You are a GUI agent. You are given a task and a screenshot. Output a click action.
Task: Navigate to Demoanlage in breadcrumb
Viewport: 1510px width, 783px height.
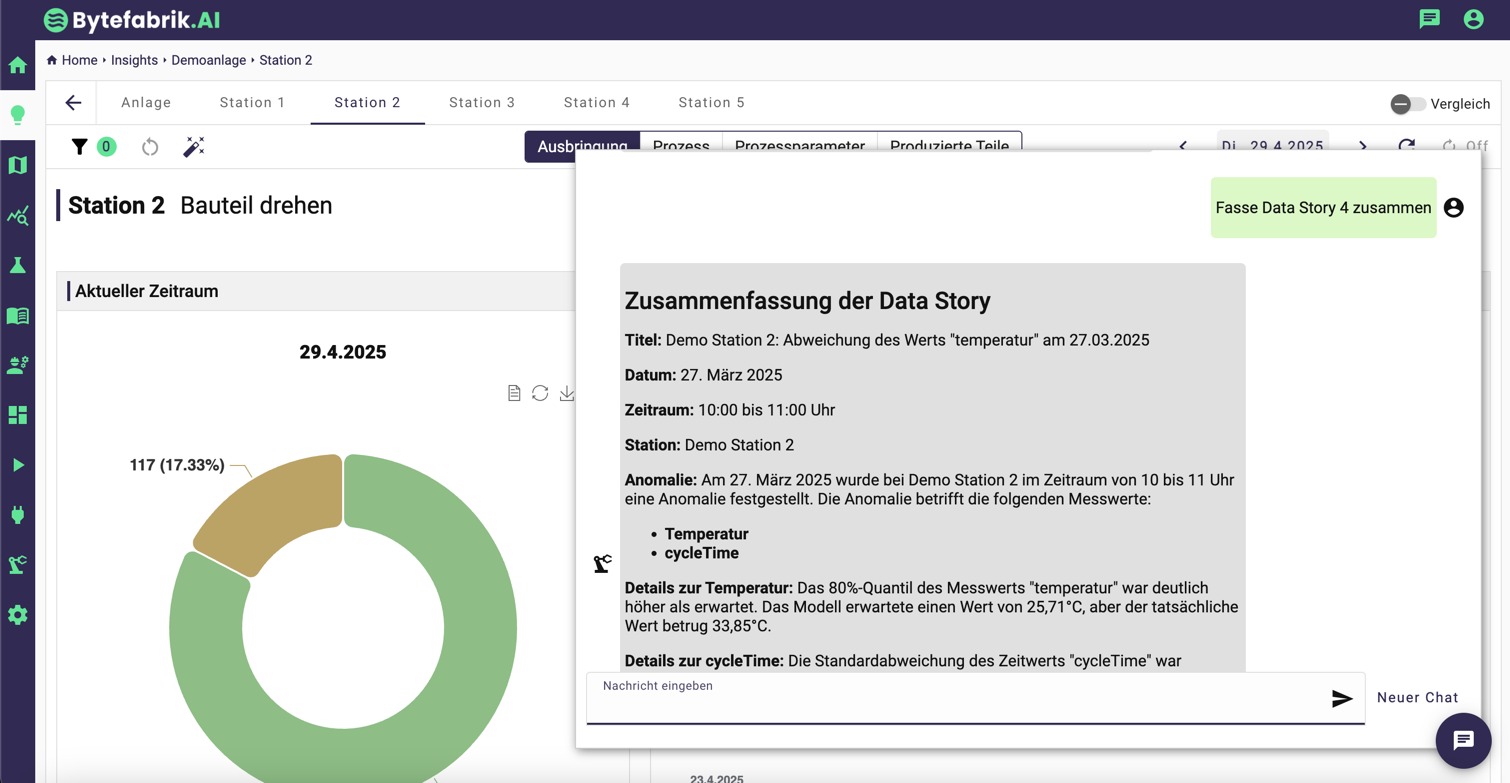[208, 60]
